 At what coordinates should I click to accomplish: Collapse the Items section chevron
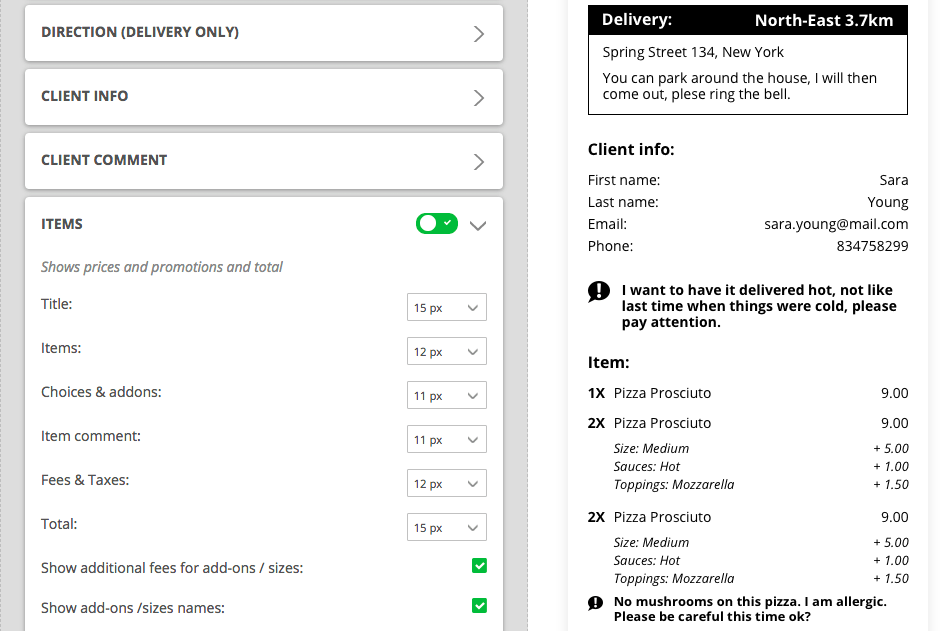coord(478,225)
